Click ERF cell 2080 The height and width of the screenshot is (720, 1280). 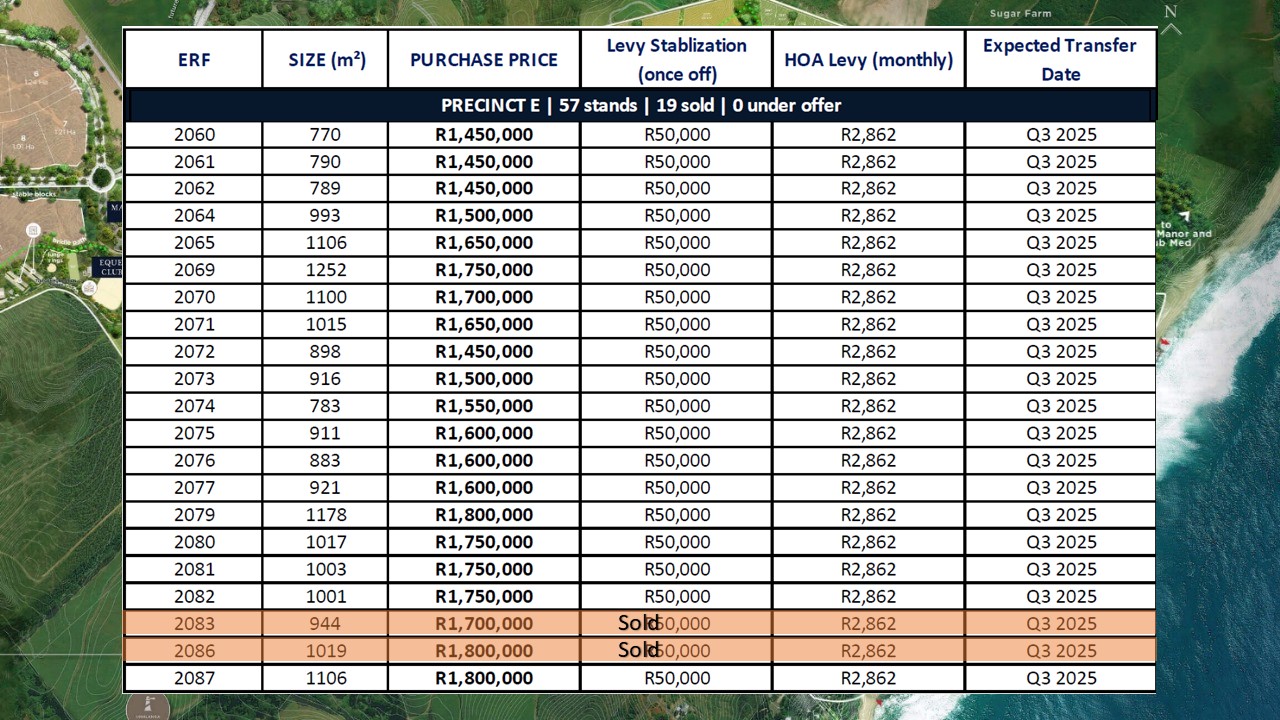tap(194, 541)
